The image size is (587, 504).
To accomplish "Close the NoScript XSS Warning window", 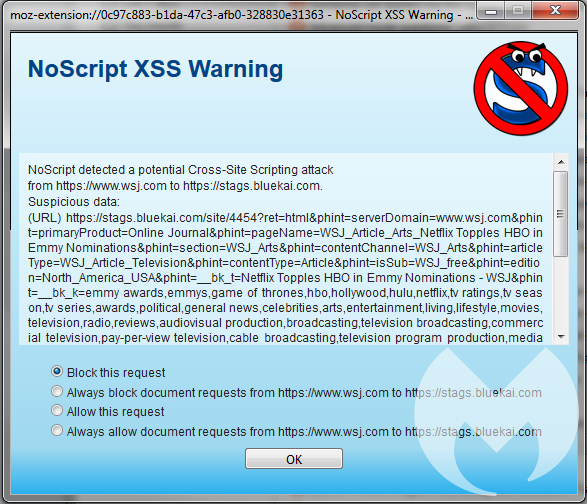I will [555, 11].
